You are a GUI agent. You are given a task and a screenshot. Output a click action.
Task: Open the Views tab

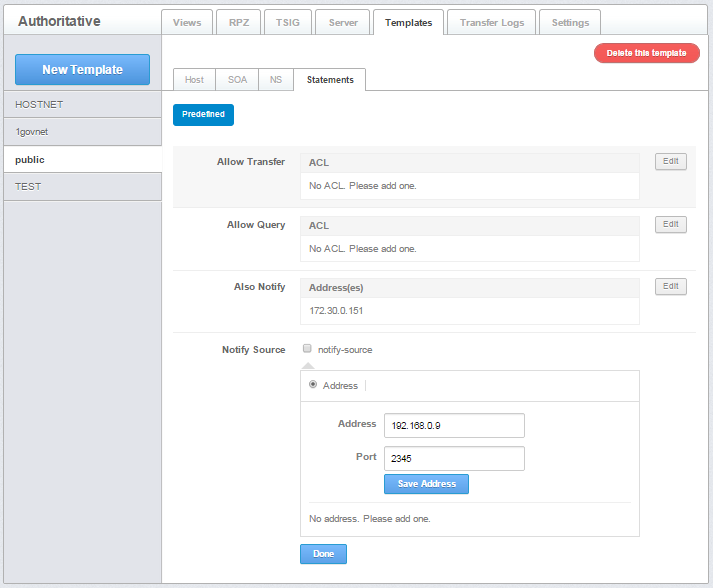pos(186,23)
